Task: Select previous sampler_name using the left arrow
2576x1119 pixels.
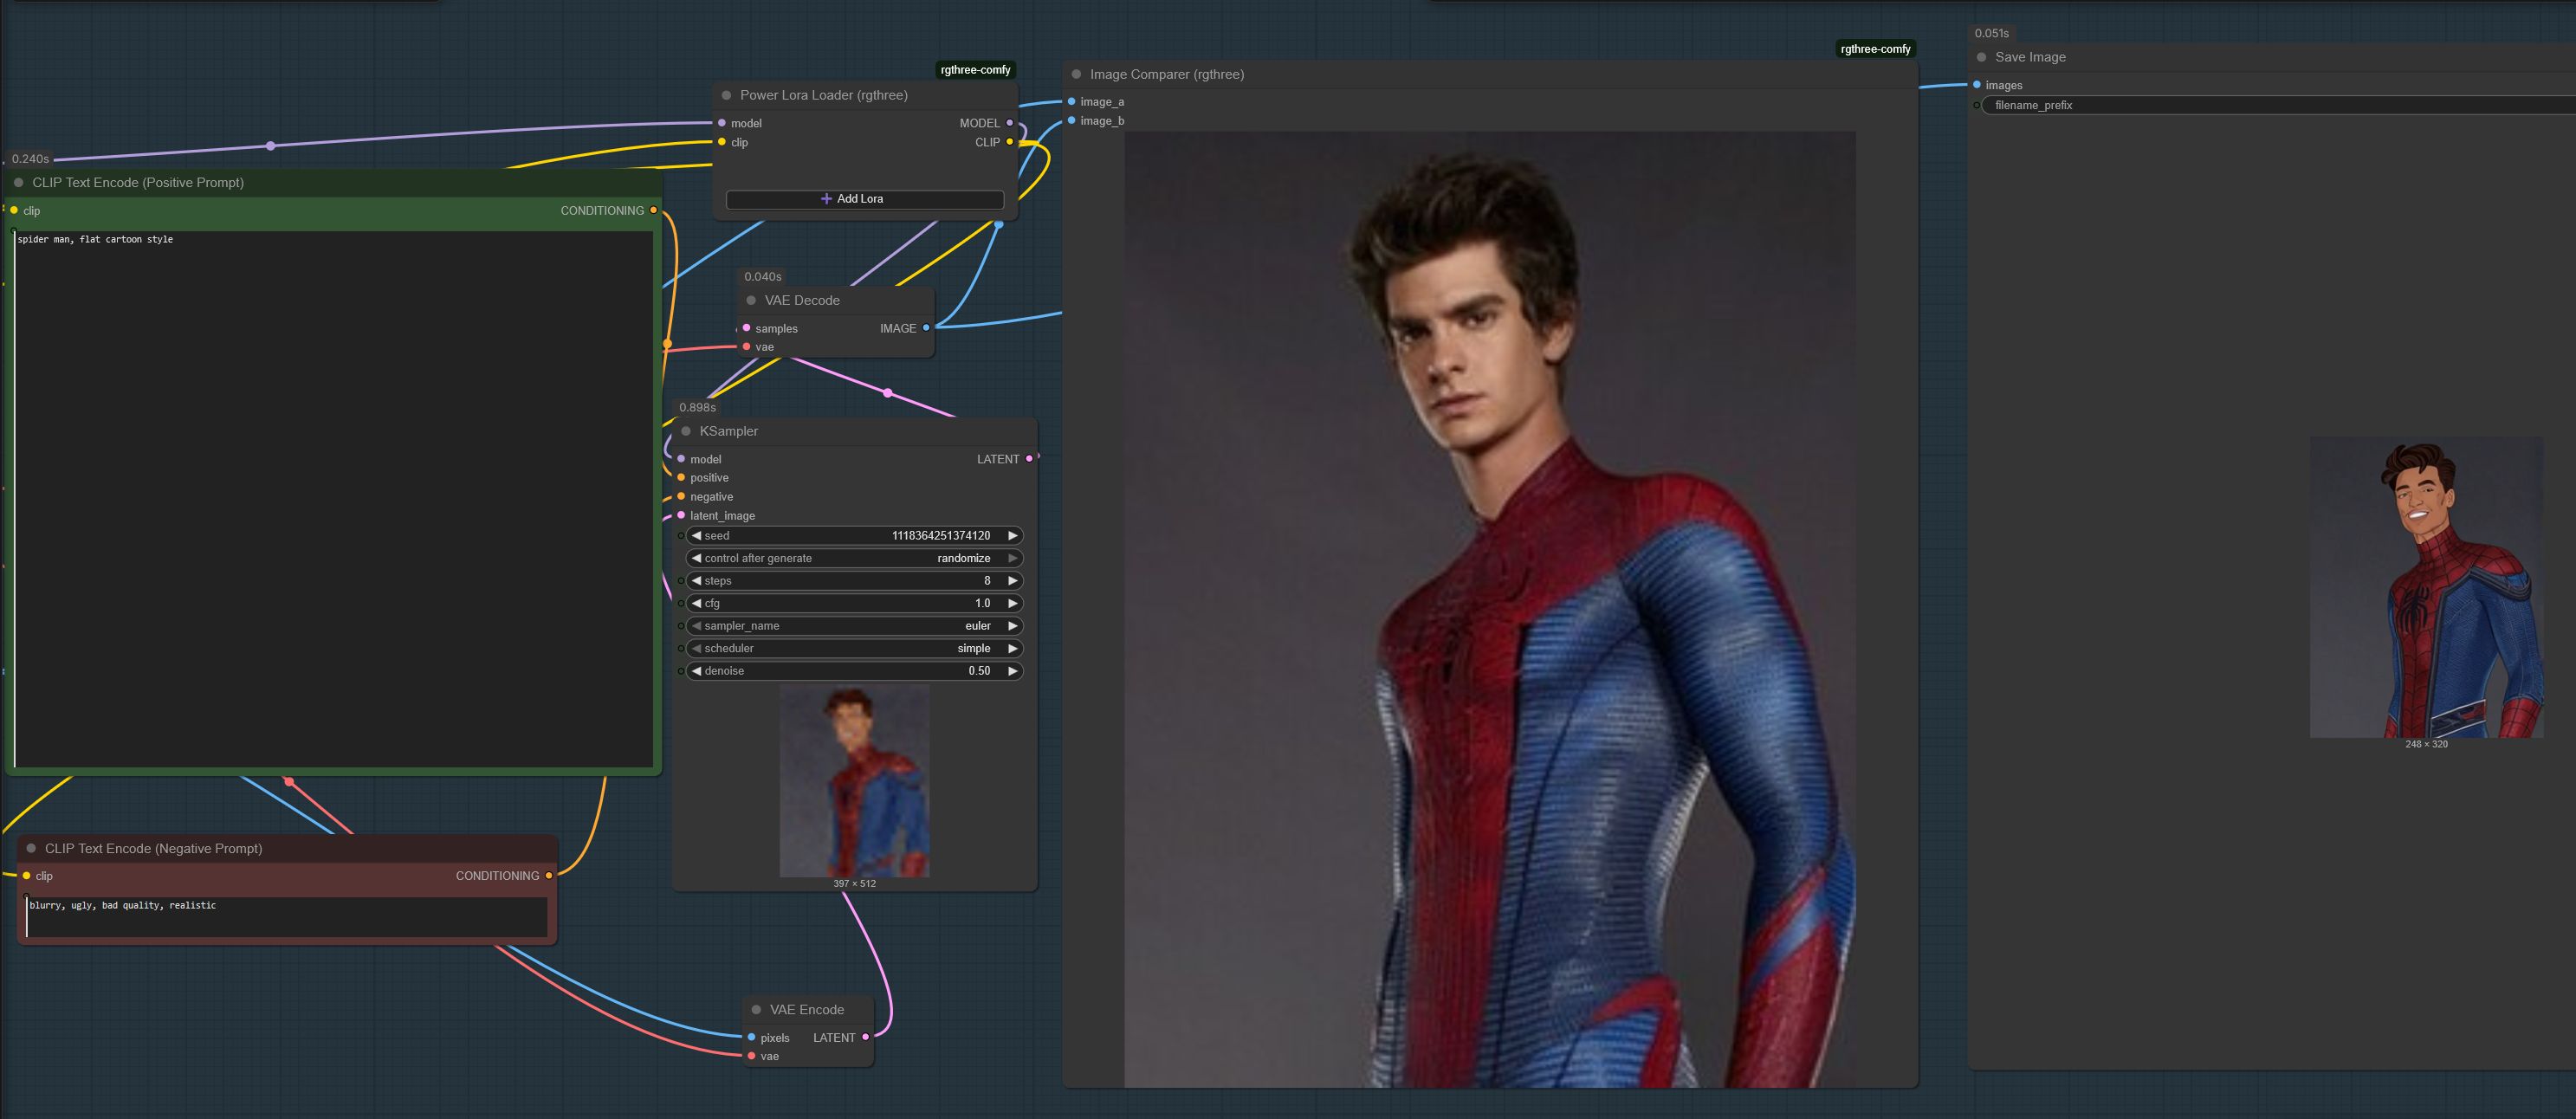Action: (x=696, y=626)
